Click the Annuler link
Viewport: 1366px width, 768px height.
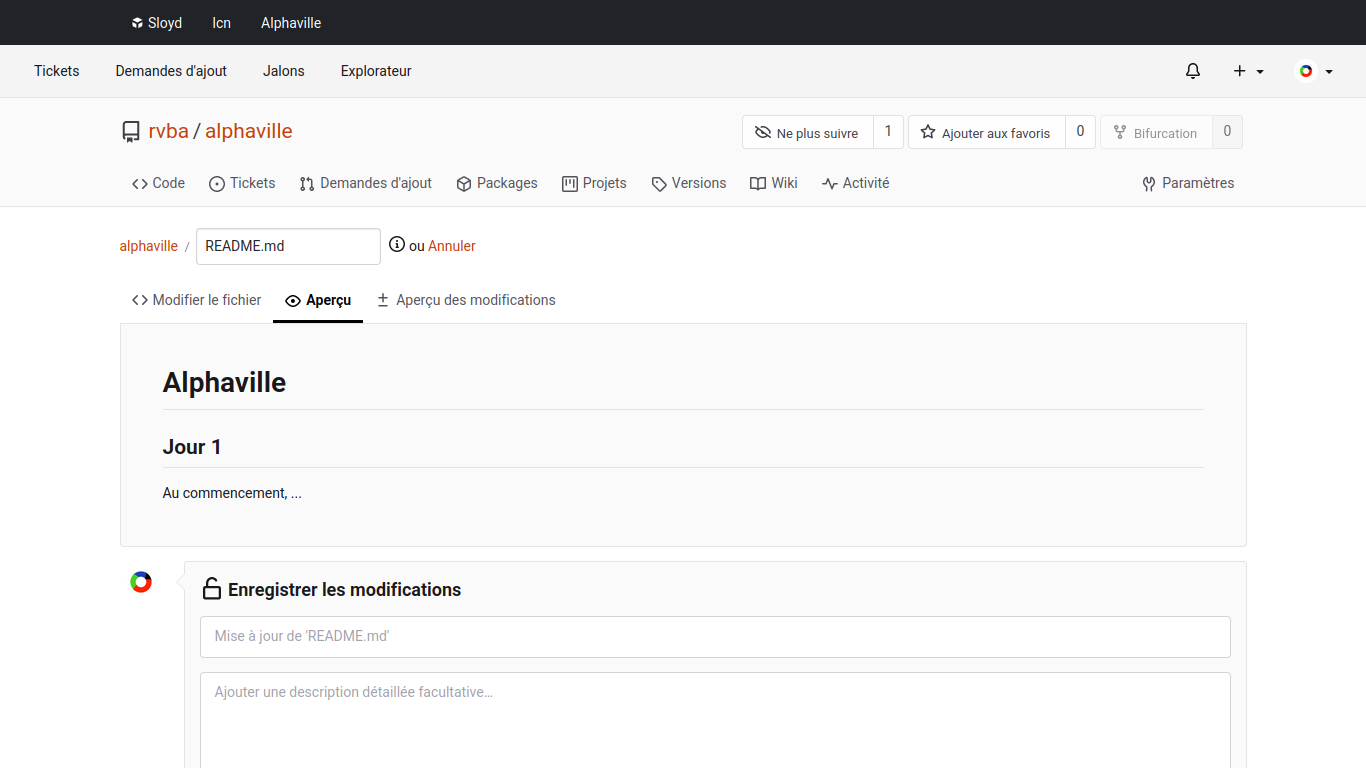pyautogui.click(x=452, y=246)
